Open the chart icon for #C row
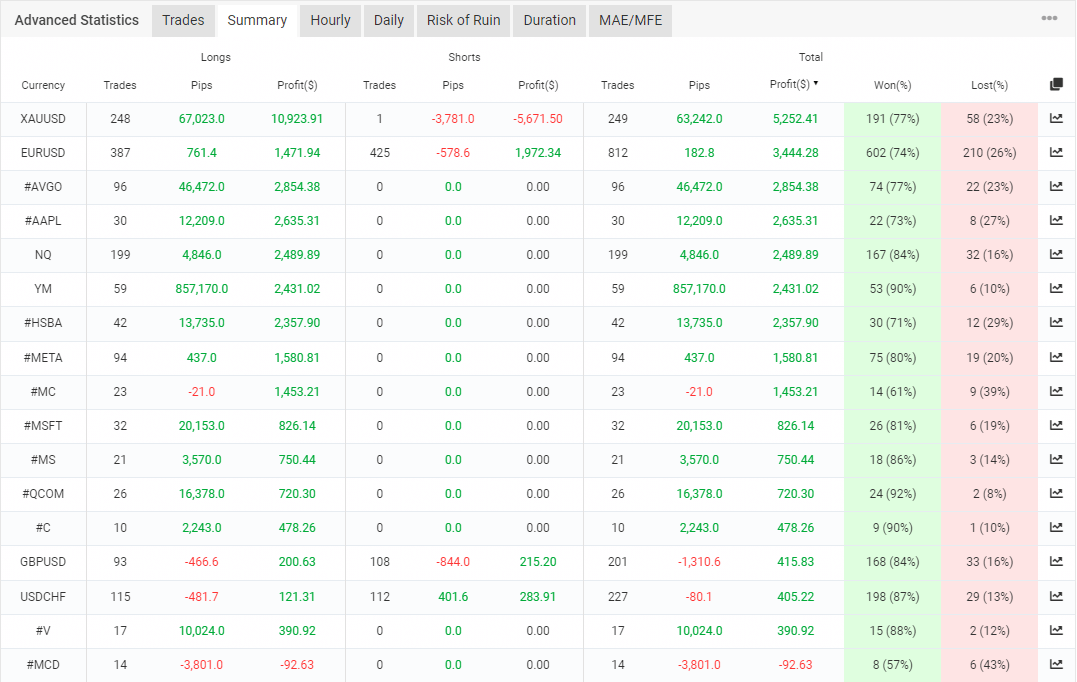 point(1056,527)
